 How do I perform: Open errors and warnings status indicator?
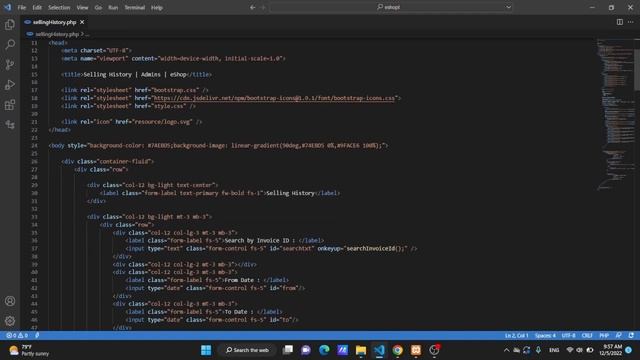point(17,336)
